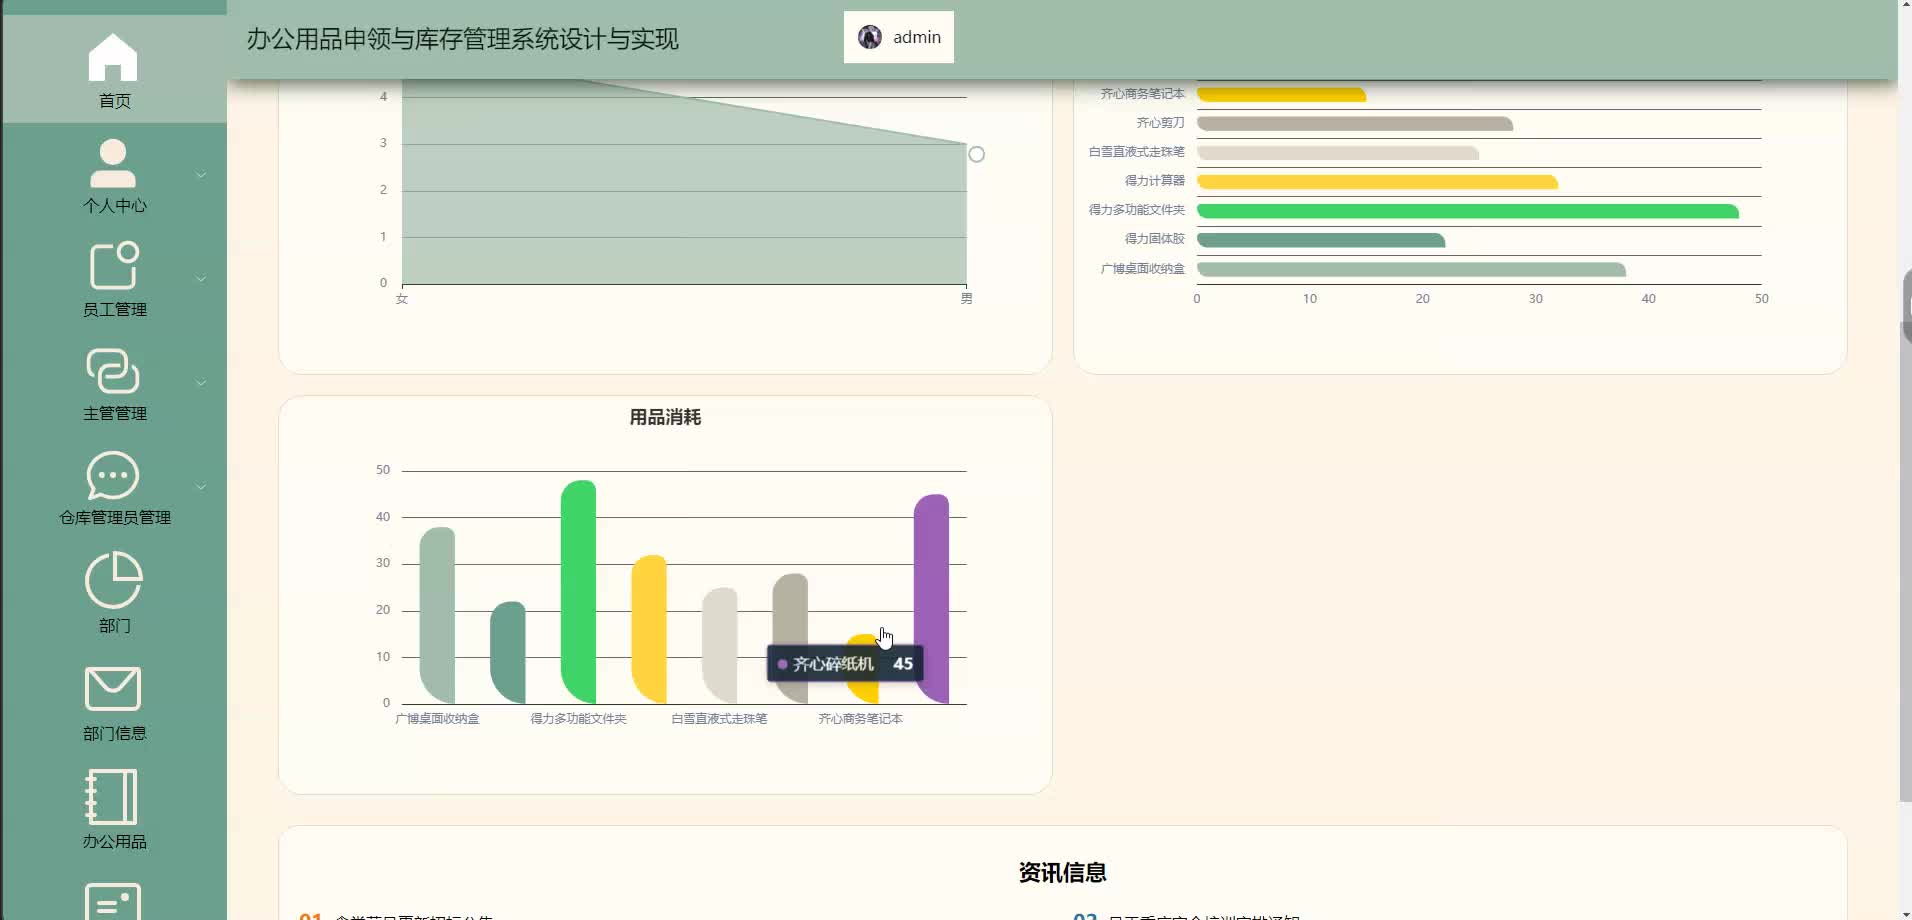Click the 办公用品申领与库存管理系统设计与实现 page title
Image resolution: width=1912 pixels, height=920 pixels.
click(463, 39)
